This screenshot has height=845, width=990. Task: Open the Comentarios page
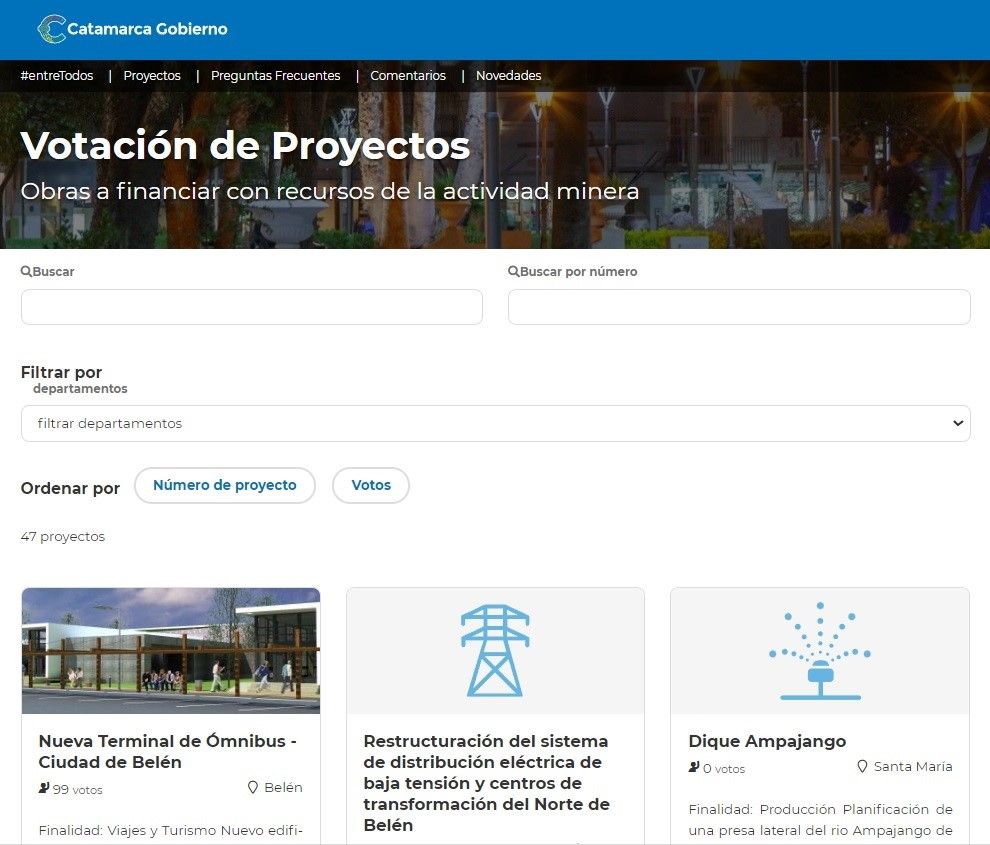pos(408,75)
